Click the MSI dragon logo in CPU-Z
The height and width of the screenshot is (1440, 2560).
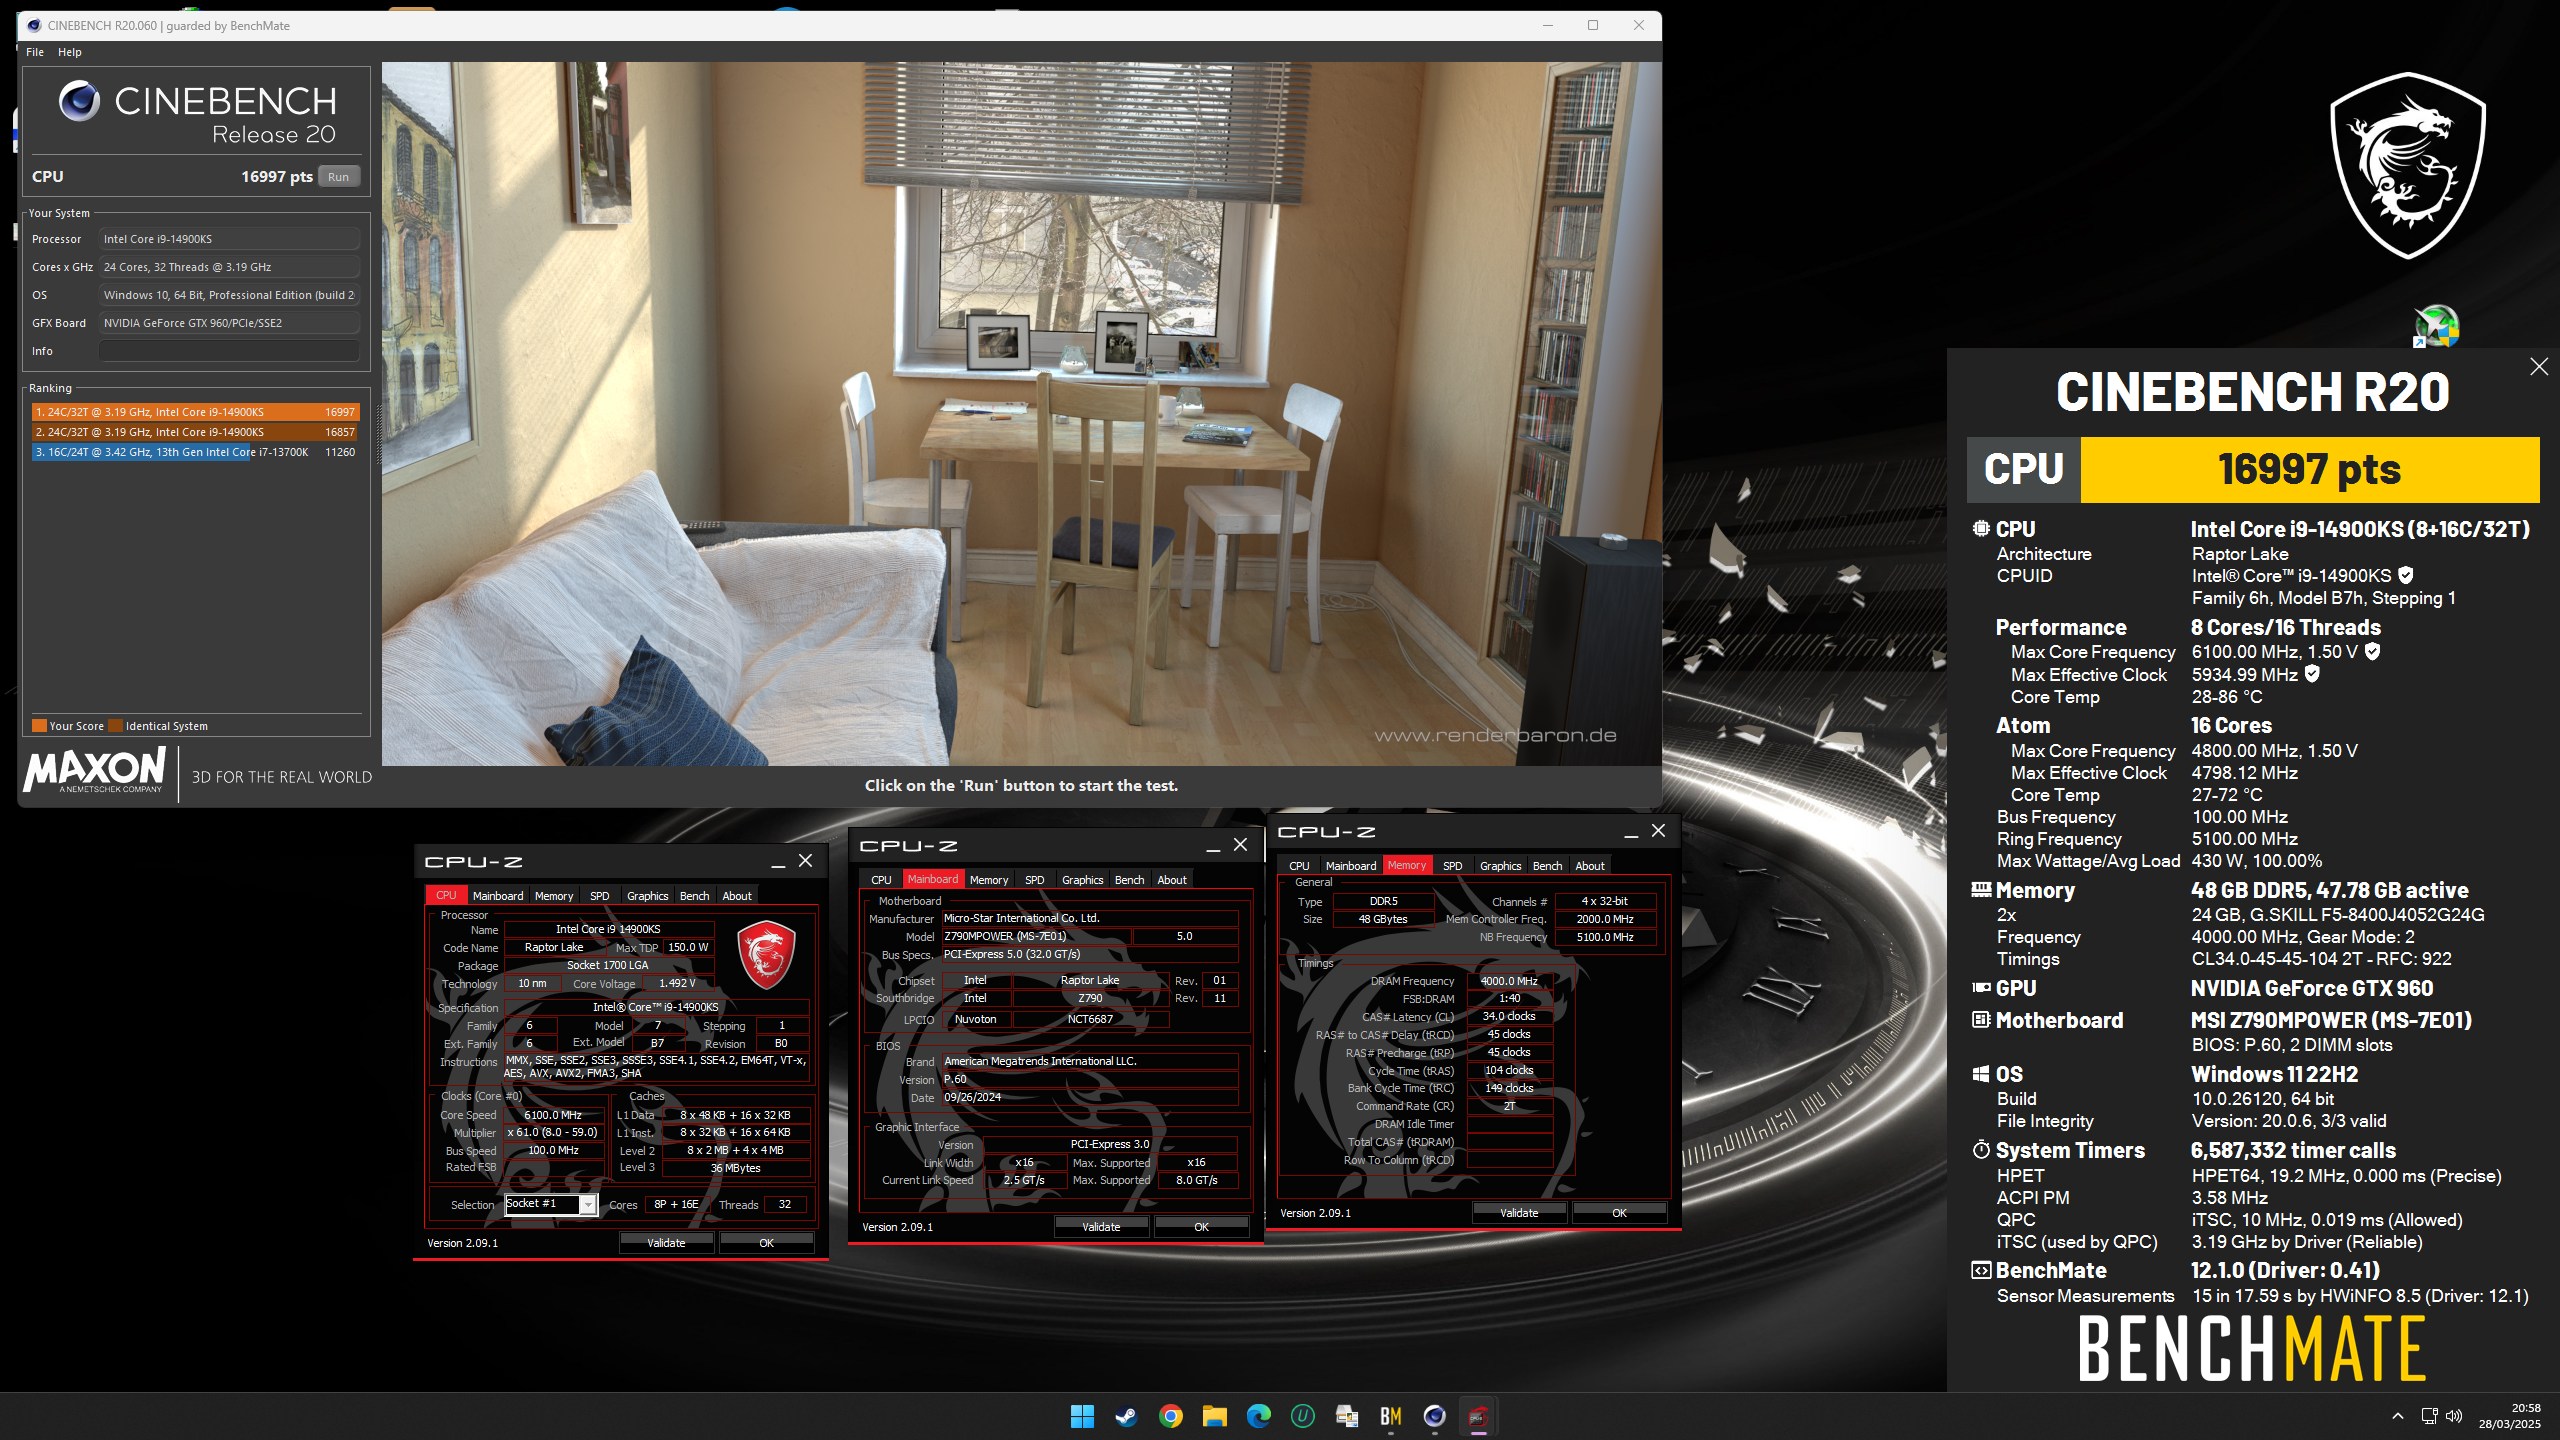[x=766, y=954]
